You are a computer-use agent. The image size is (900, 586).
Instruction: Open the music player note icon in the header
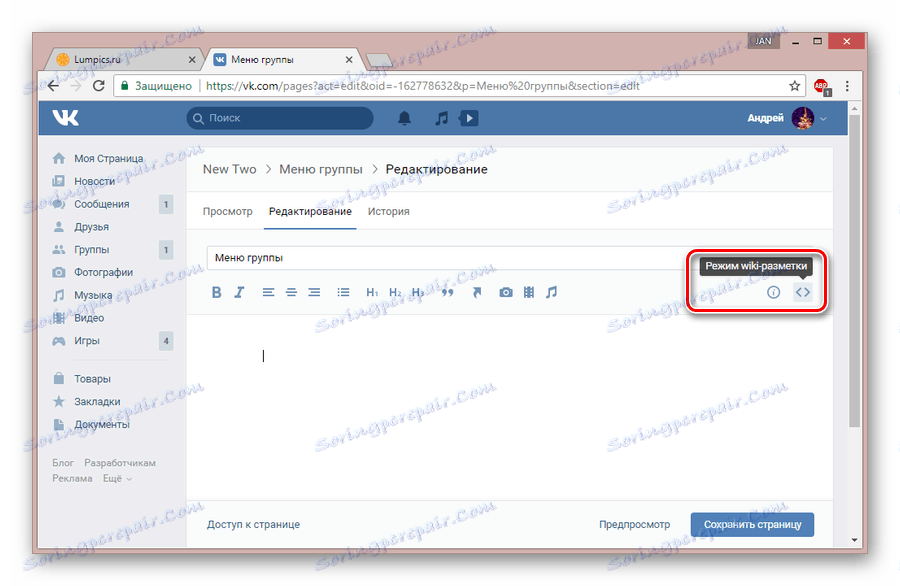tap(441, 118)
